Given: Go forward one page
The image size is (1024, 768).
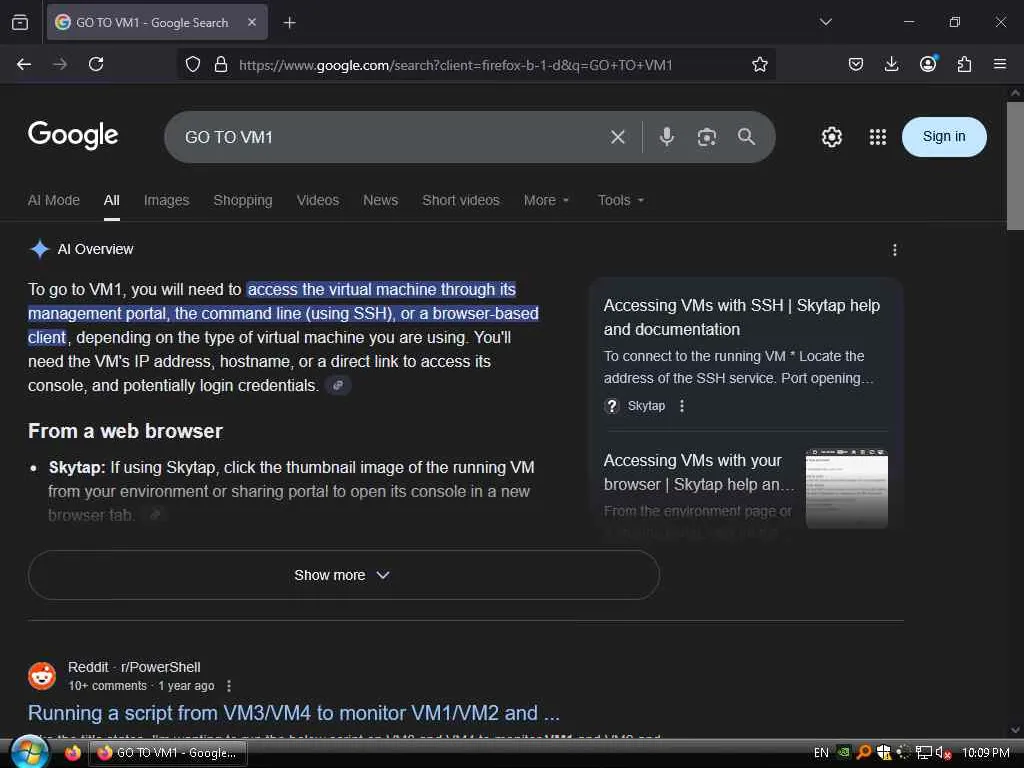Looking at the screenshot, I should coord(60,64).
